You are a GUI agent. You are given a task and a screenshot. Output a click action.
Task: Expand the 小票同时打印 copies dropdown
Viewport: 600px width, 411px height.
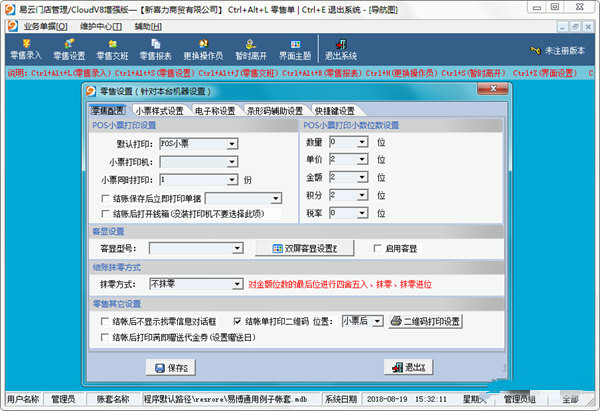[x=232, y=180]
